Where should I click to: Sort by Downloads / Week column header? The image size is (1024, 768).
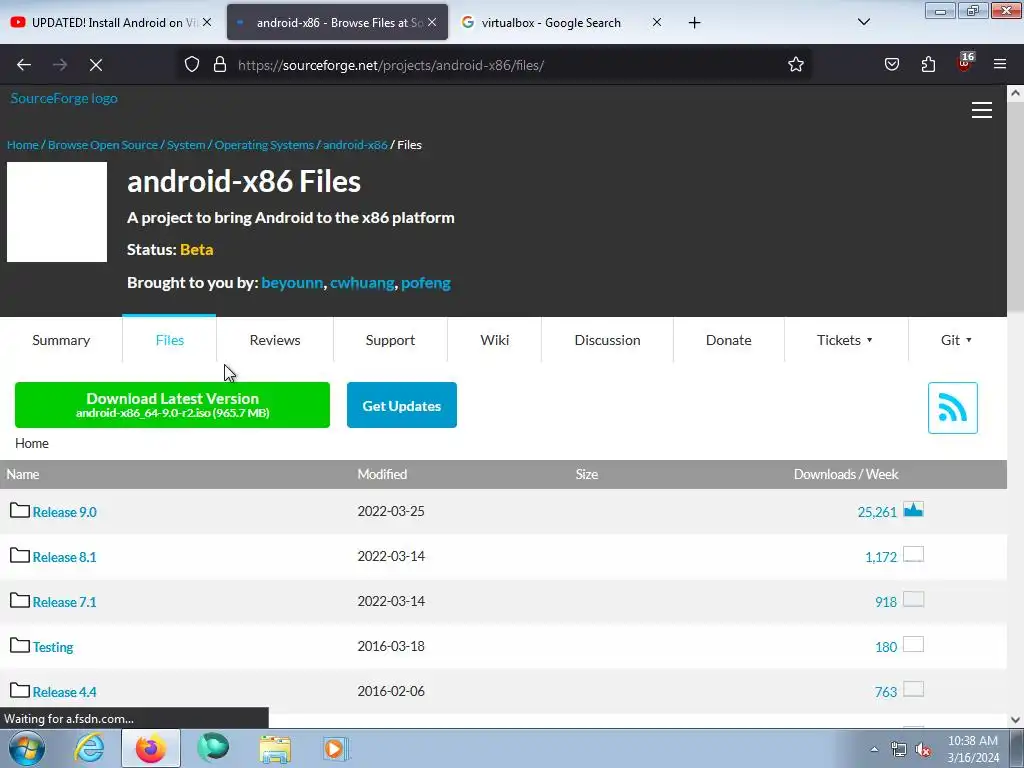[846, 474]
